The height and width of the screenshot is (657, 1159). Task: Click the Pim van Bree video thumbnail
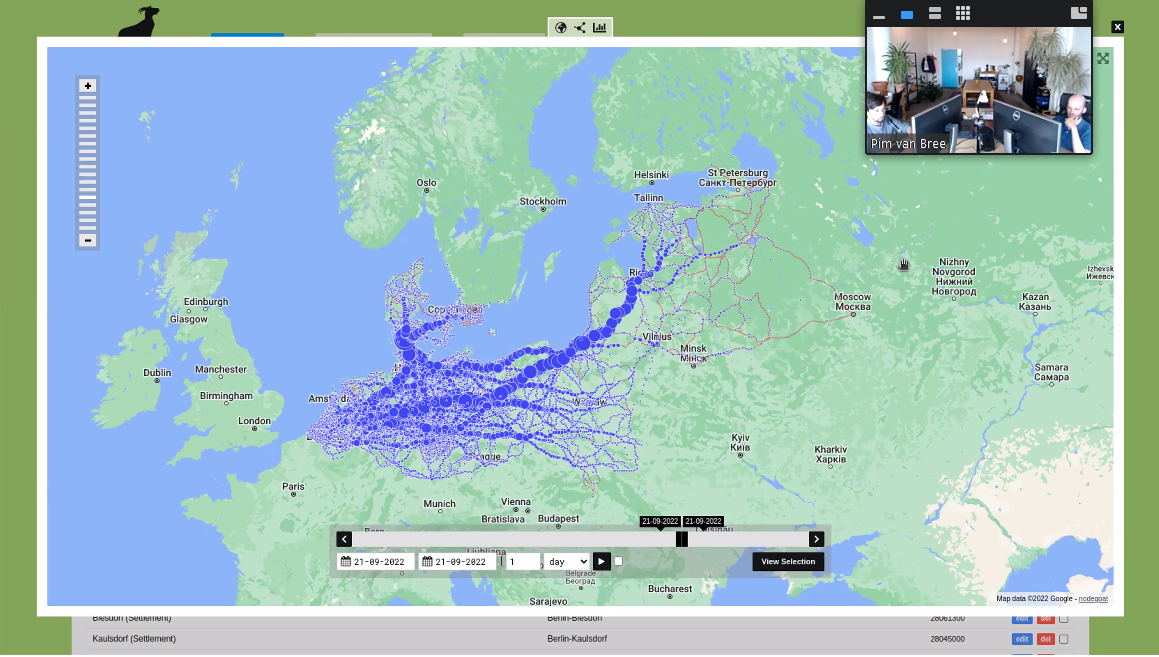coord(979,90)
